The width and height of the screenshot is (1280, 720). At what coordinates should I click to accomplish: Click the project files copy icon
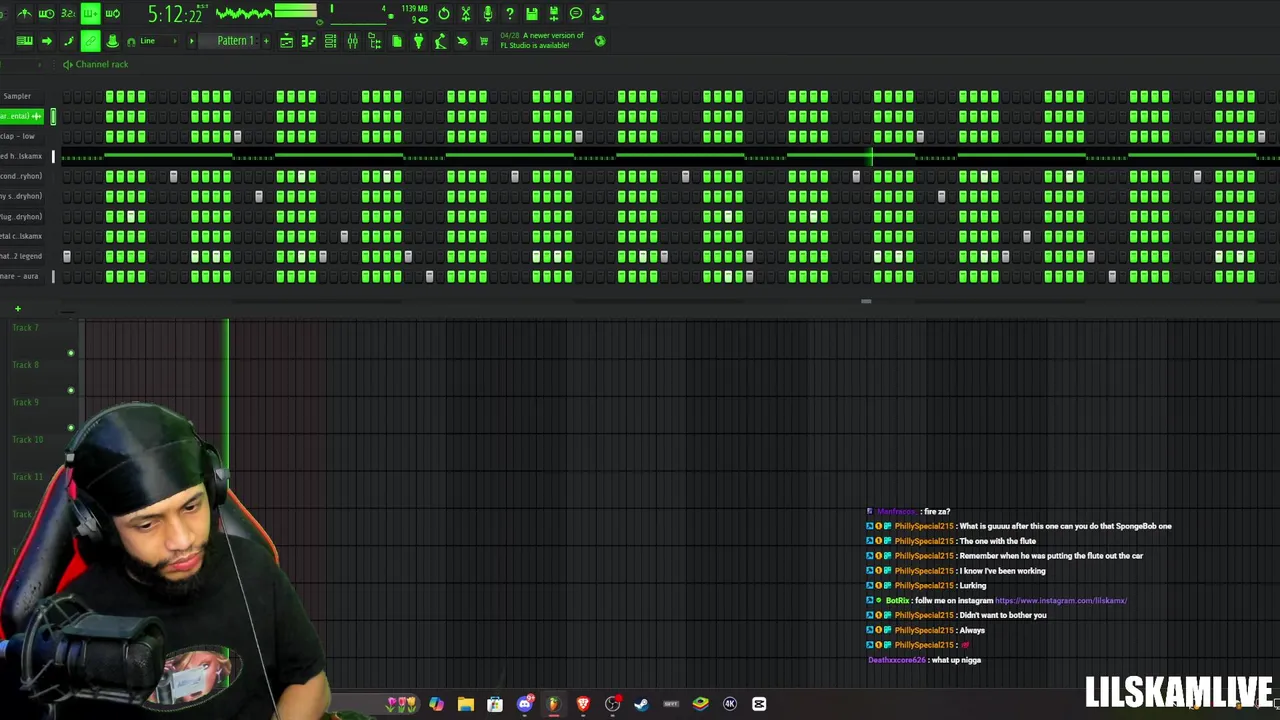[x=396, y=41]
